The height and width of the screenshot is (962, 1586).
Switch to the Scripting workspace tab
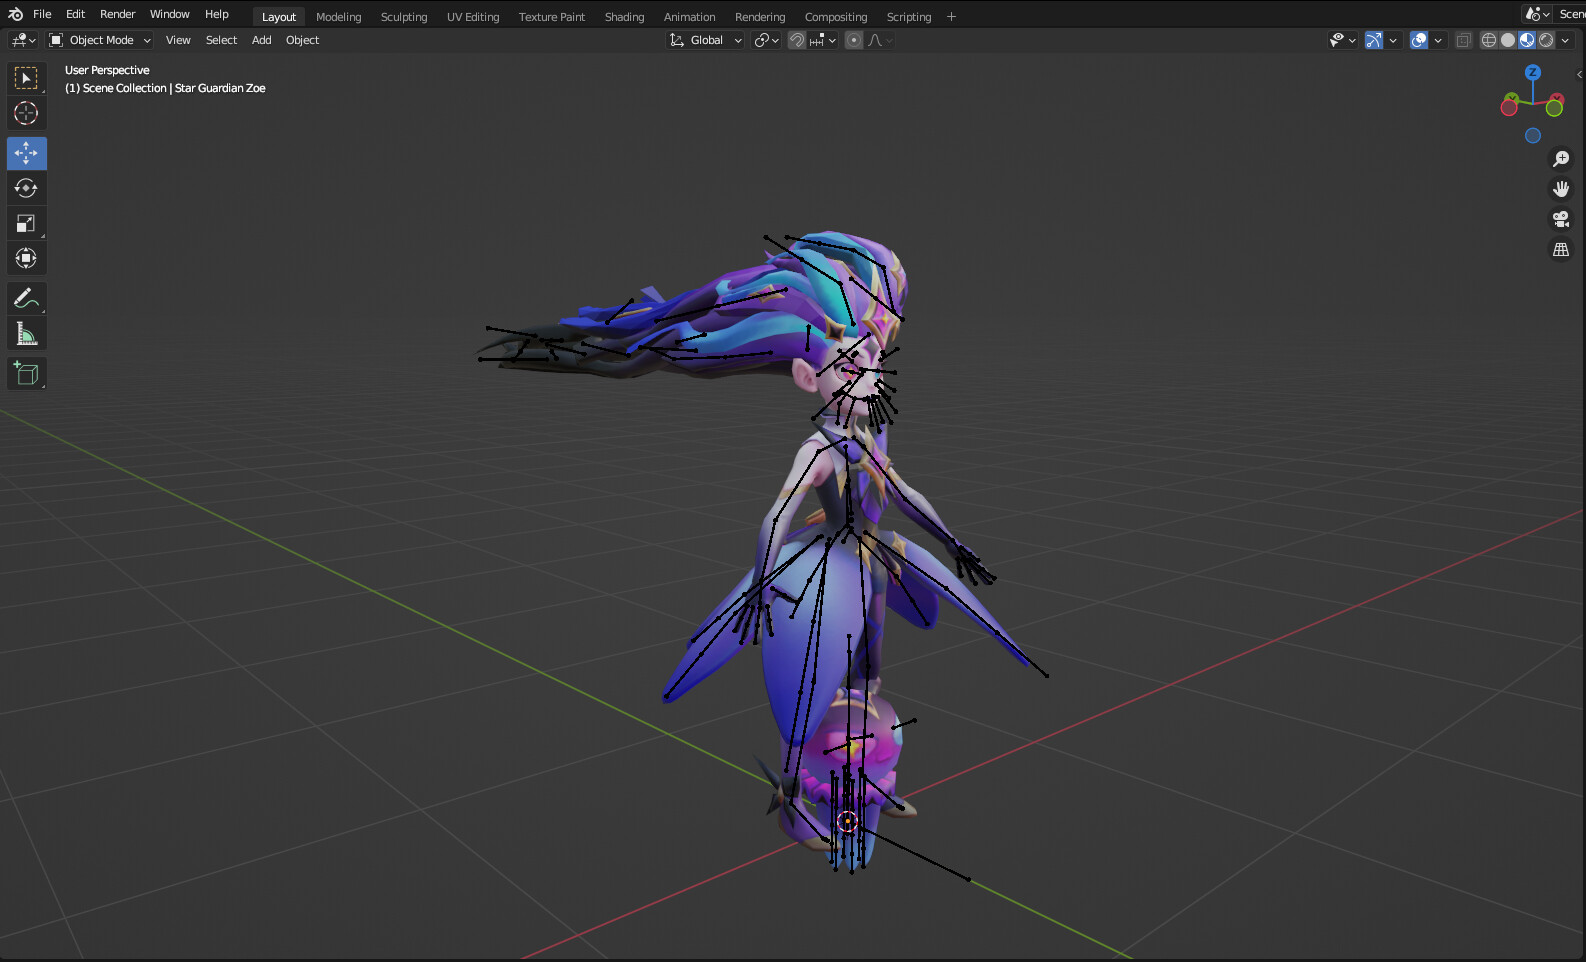908,17
